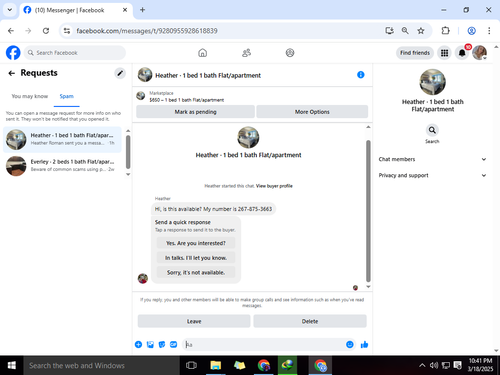Click the Leave button
The width and height of the screenshot is (500, 375).
coord(194,321)
